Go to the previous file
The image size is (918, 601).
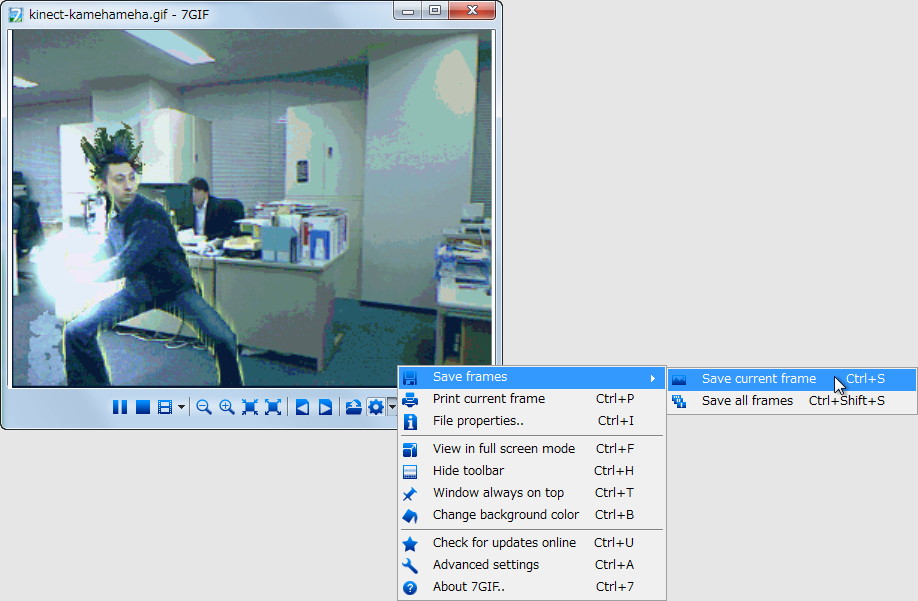click(x=302, y=407)
